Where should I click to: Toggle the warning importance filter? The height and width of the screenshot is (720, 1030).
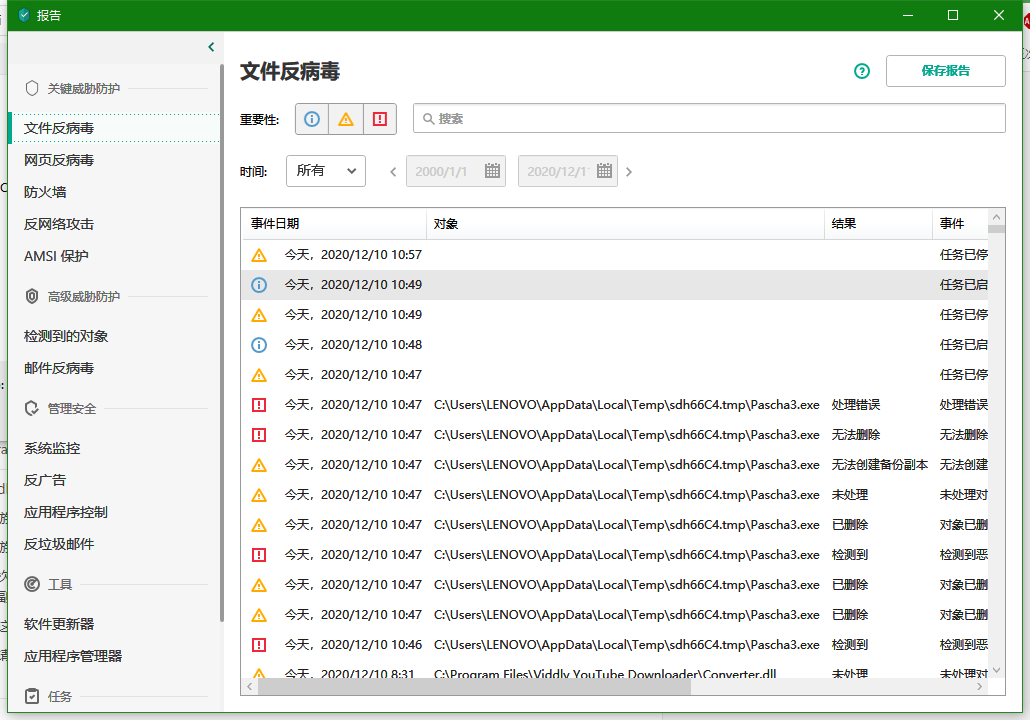(x=346, y=119)
